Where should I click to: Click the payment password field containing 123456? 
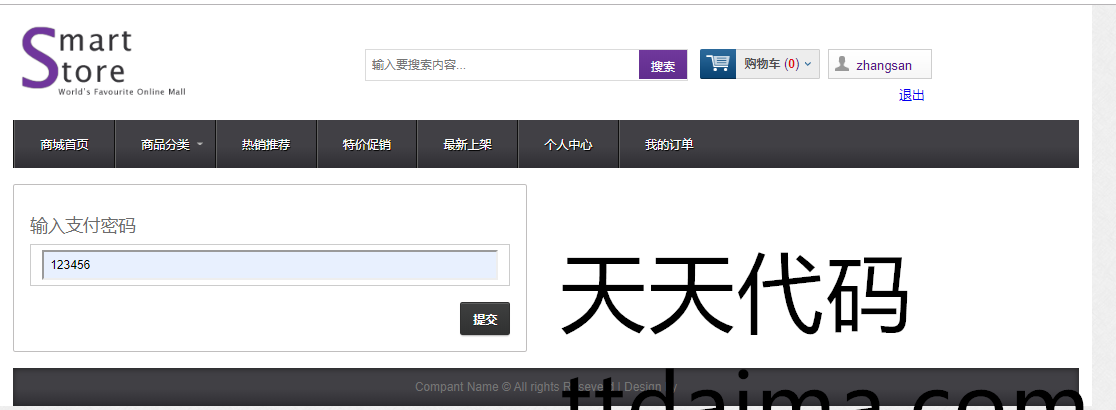pos(270,265)
